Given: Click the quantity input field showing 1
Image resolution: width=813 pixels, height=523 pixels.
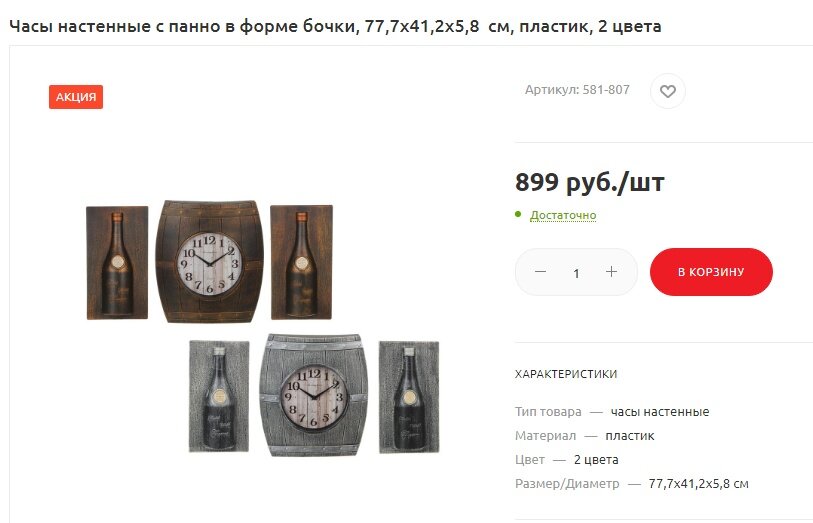Looking at the screenshot, I should pos(576,273).
